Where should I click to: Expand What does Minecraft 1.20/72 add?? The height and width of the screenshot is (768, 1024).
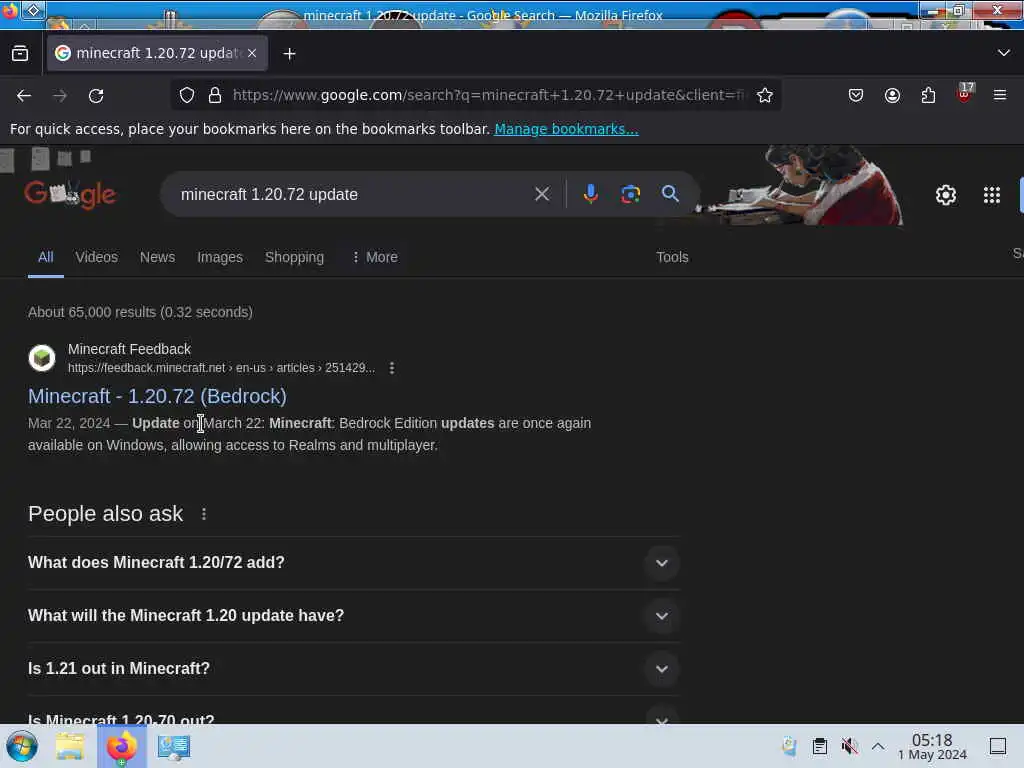353,563
